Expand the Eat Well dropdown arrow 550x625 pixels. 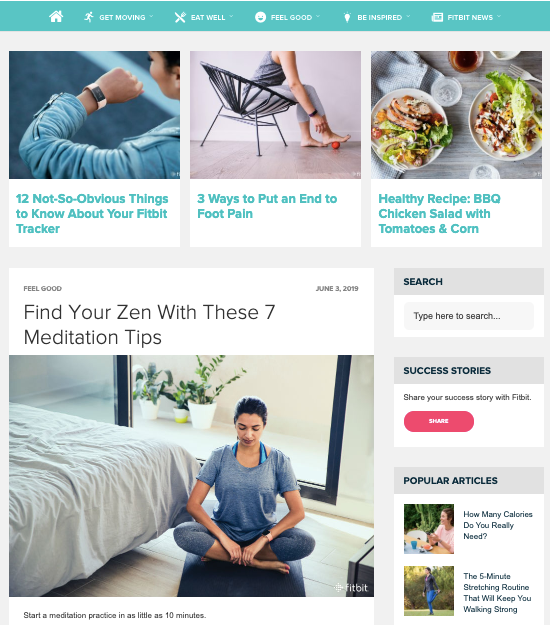(x=231, y=17)
